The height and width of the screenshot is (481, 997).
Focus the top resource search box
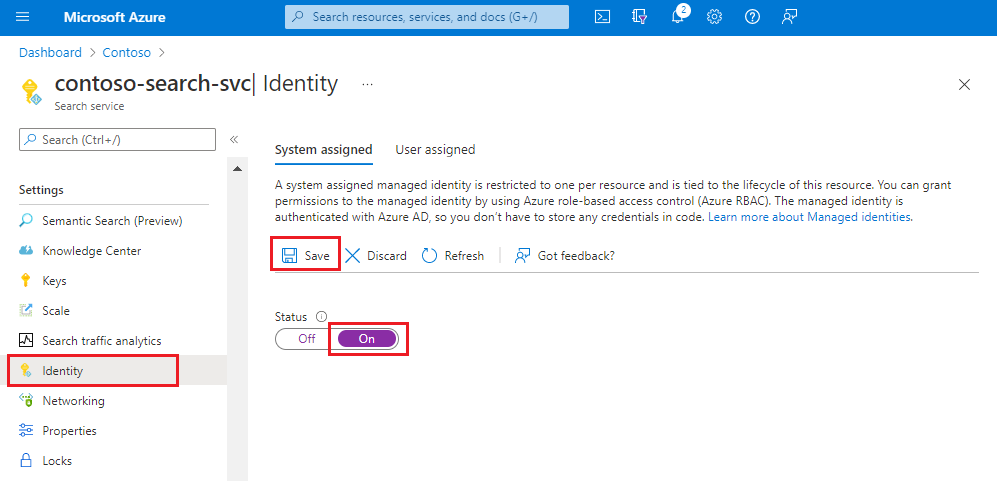point(427,17)
